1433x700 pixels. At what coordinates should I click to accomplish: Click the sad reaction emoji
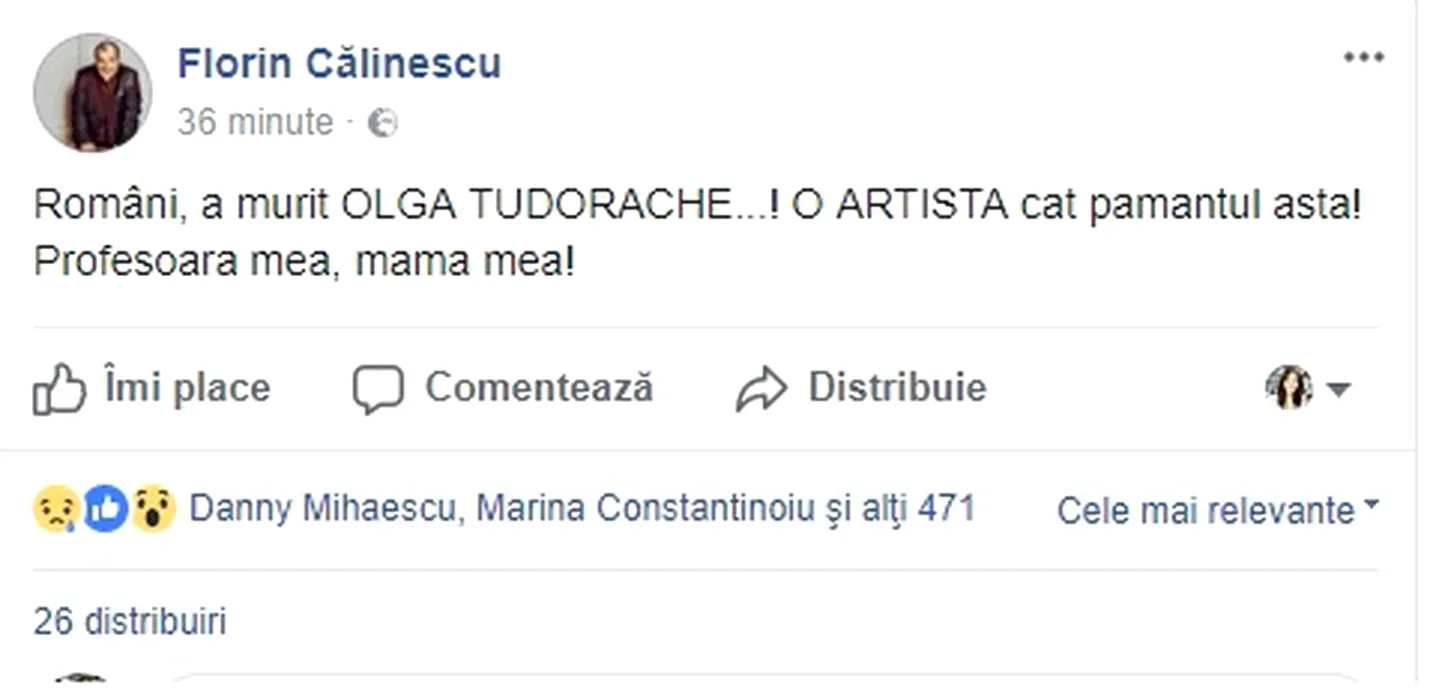56,509
